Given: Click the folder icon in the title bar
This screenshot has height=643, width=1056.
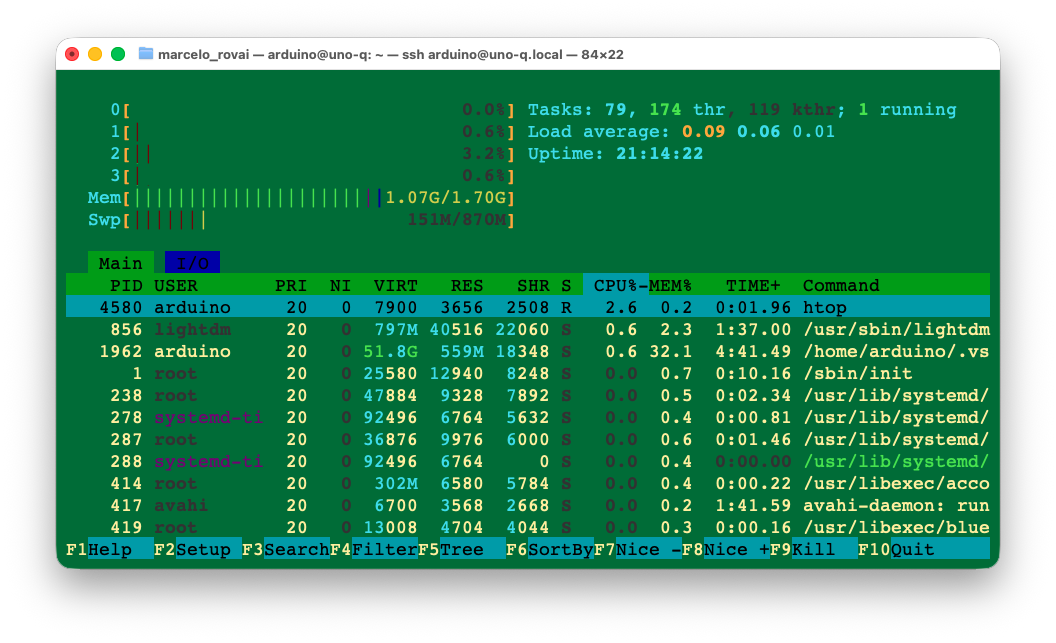Looking at the screenshot, I should pos(145,54).
